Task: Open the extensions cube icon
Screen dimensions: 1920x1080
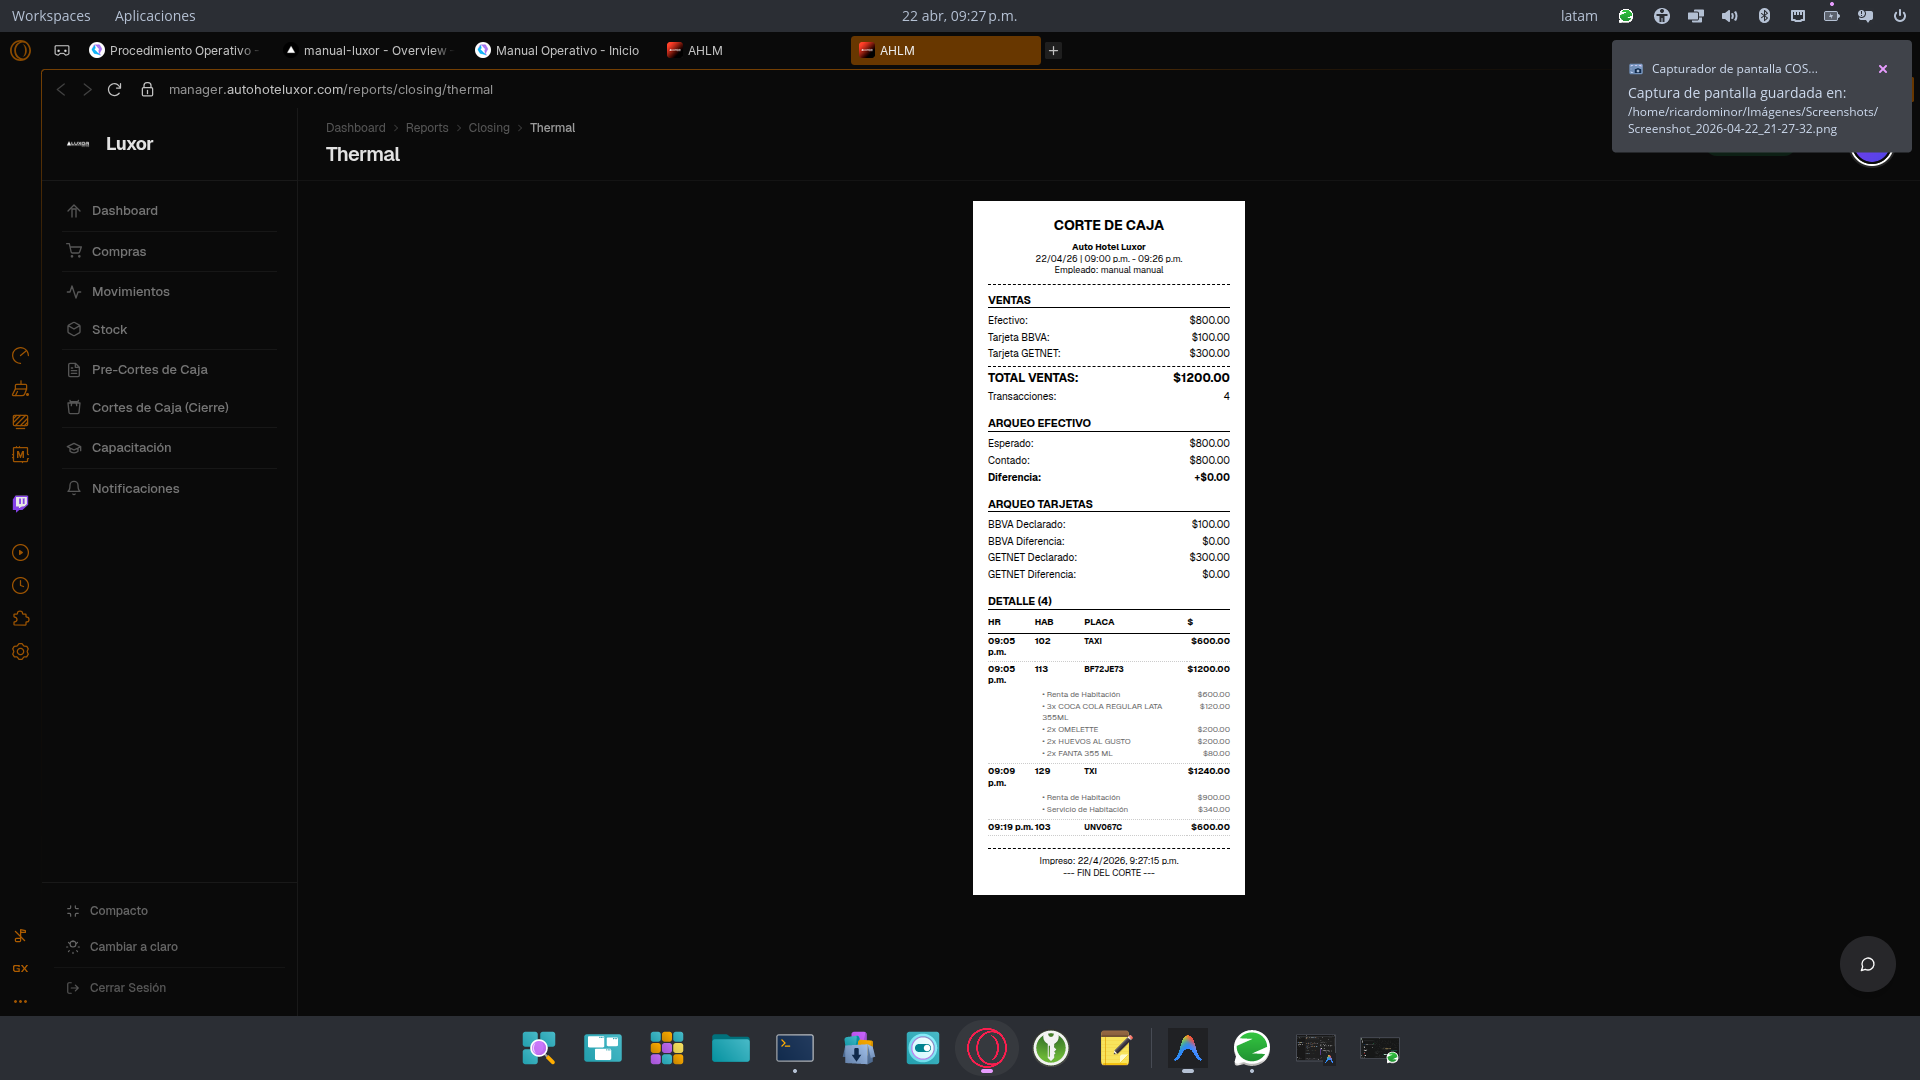Action: coord(20,619)
